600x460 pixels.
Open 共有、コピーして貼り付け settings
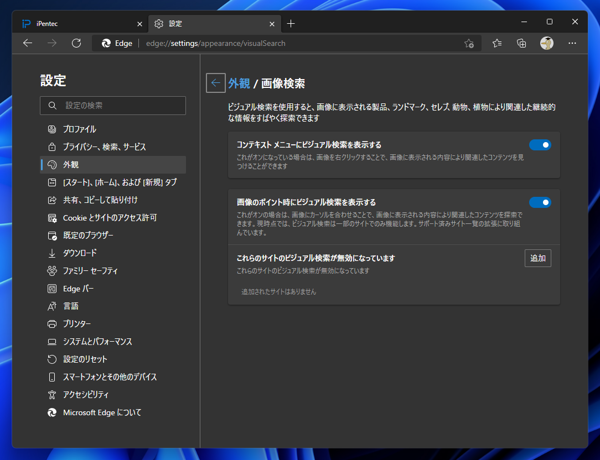[x=113, y=200]
